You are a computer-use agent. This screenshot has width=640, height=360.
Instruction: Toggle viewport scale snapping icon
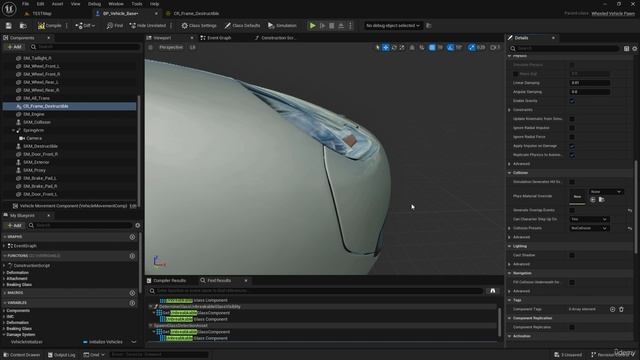click(471, 48)
